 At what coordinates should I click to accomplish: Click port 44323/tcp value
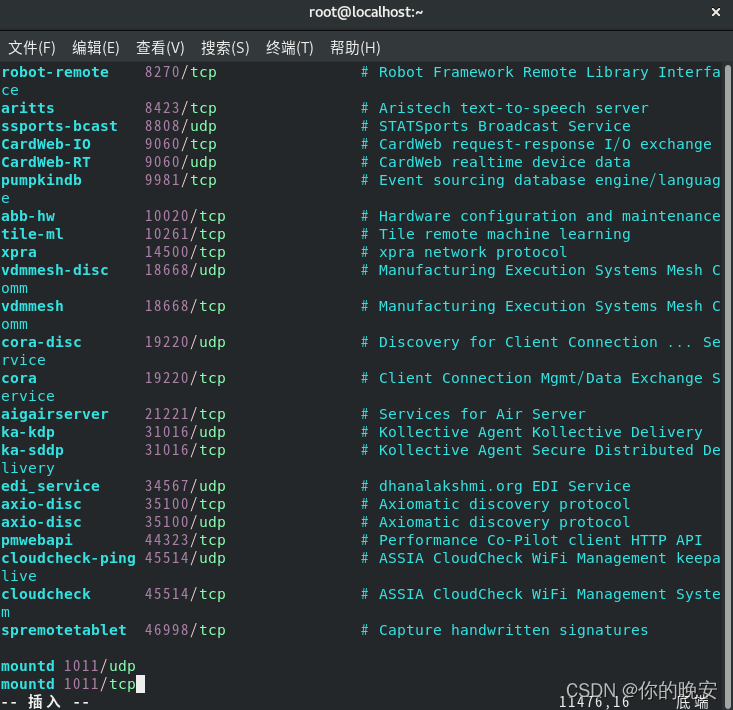pos(185,540)
